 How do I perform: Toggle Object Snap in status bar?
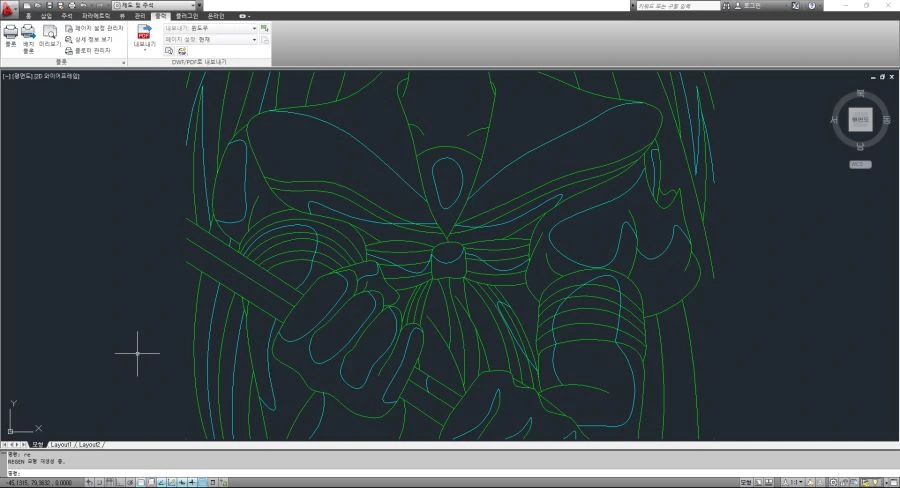click(141, 483)
